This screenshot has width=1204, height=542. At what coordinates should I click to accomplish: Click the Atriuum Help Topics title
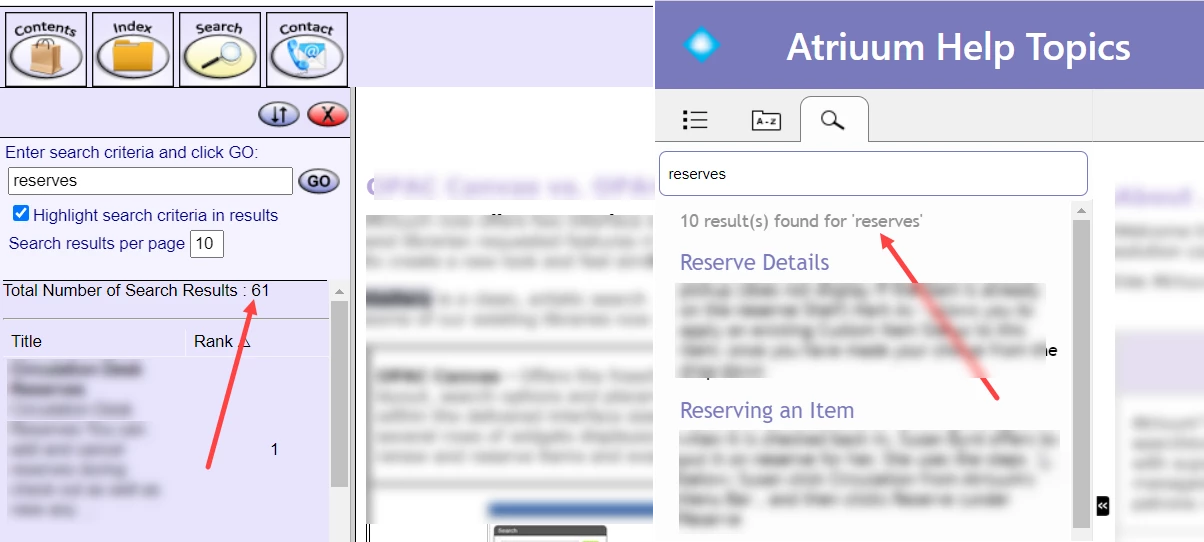pos(959,47)
